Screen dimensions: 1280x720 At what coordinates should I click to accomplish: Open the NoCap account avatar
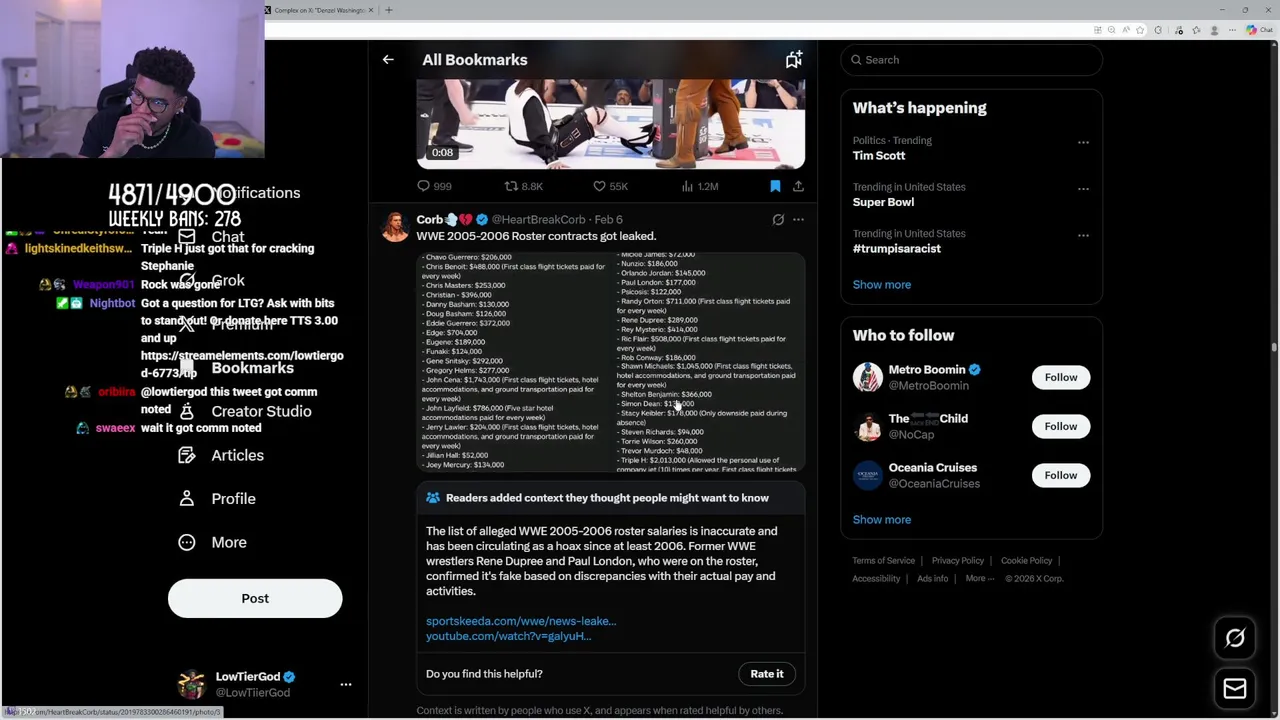[x=867, y=426]
